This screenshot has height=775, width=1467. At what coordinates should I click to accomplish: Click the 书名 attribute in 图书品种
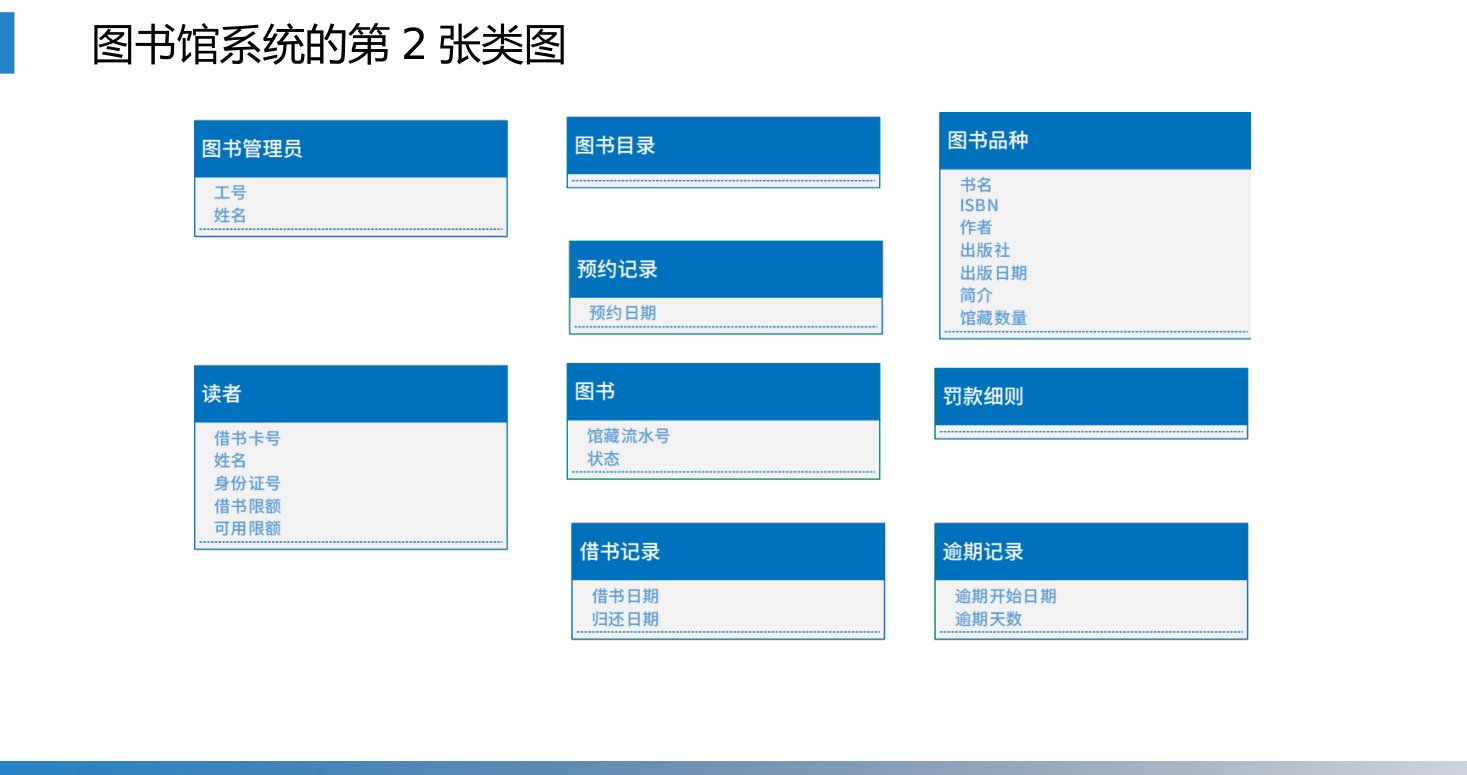coord(976,185)
